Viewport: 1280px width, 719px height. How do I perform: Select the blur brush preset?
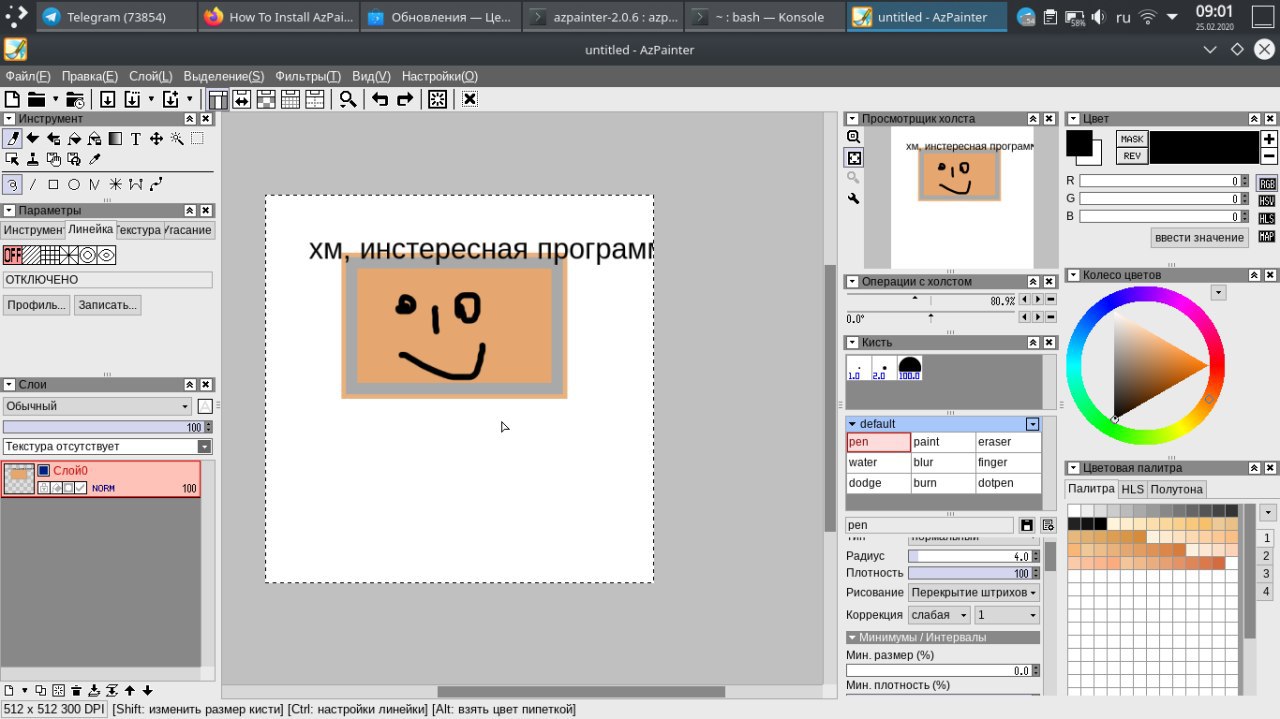943,462
